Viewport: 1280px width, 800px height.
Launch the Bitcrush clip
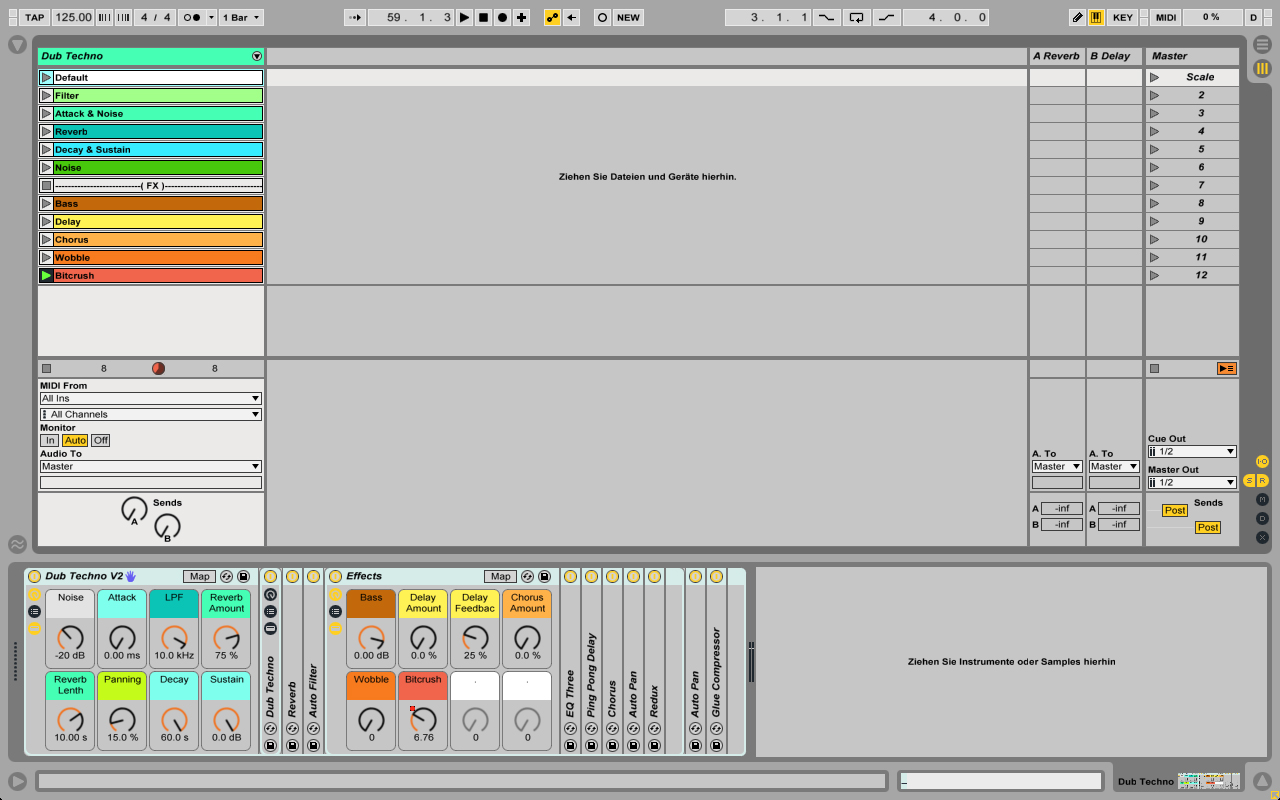[x=46, y=276]
